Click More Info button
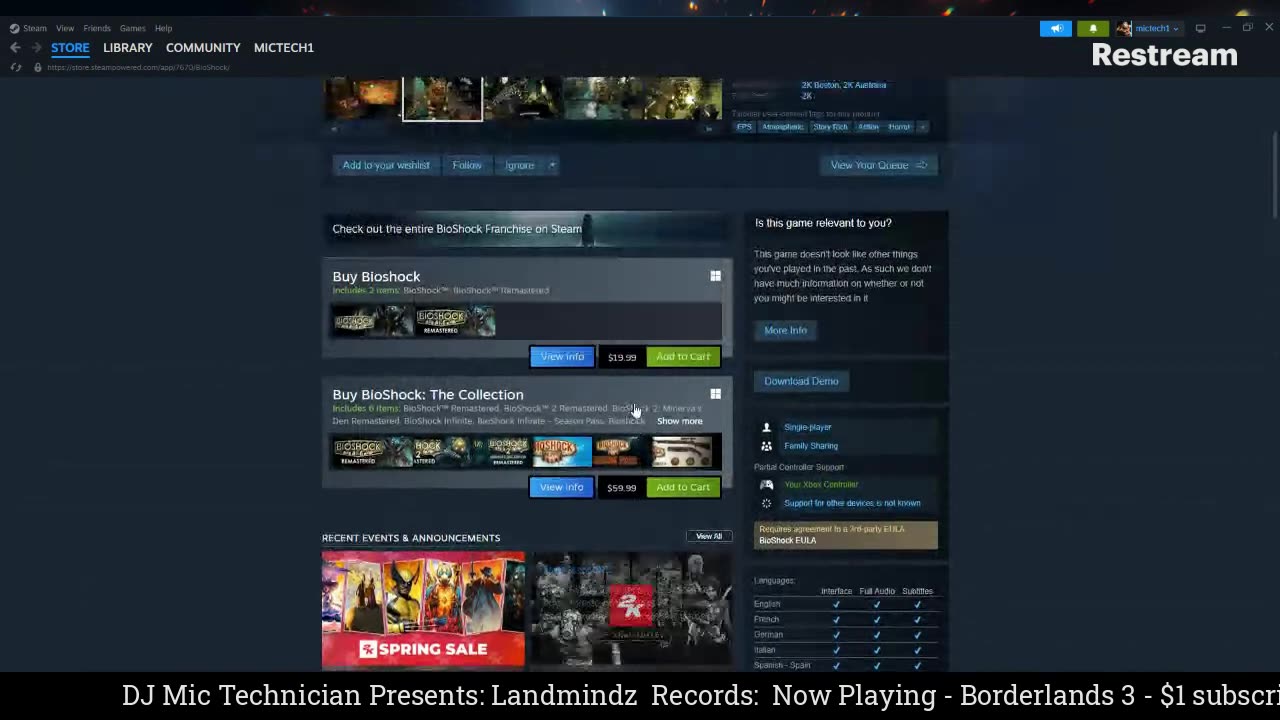The width and height of the screenshot is (1280, 720). pos(785,330)
